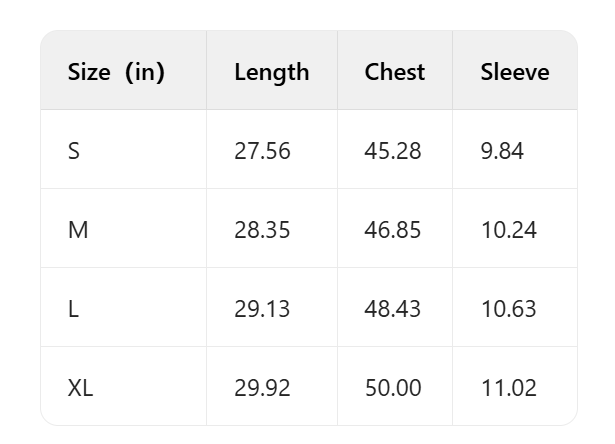Click the 29.13 length value
This screenshot has height=444, width=615.
tap(262, 309)
